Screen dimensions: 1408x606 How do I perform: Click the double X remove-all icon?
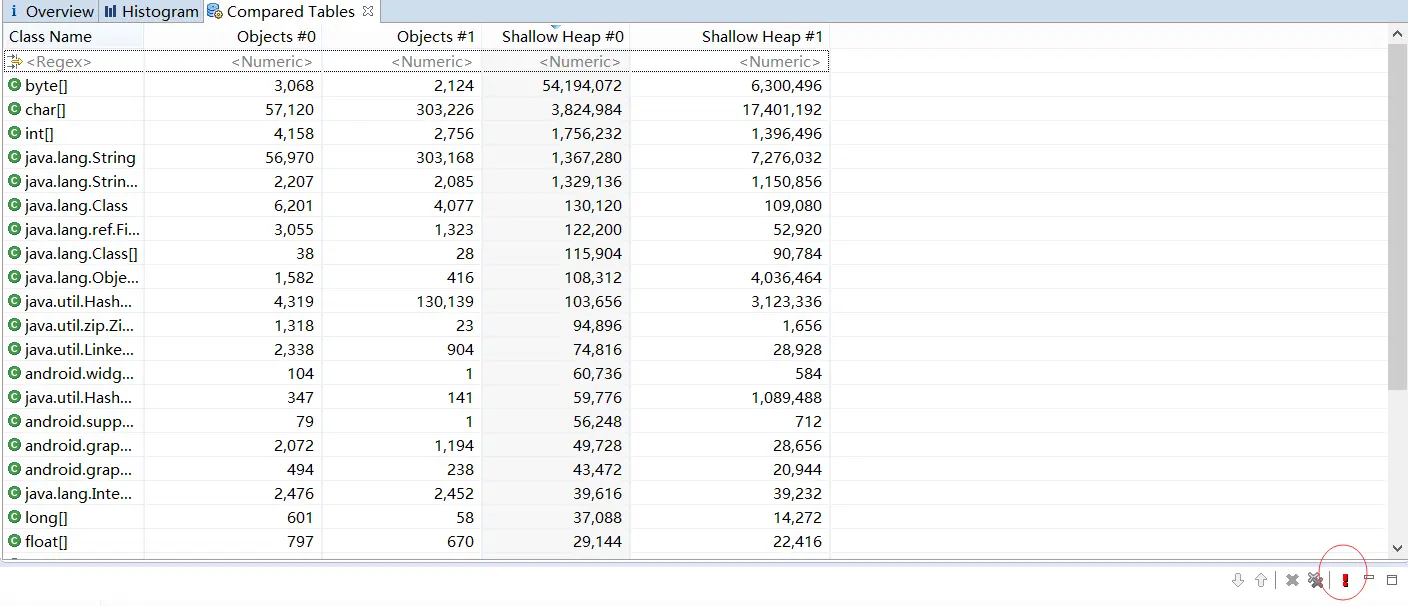(1316, 580)
